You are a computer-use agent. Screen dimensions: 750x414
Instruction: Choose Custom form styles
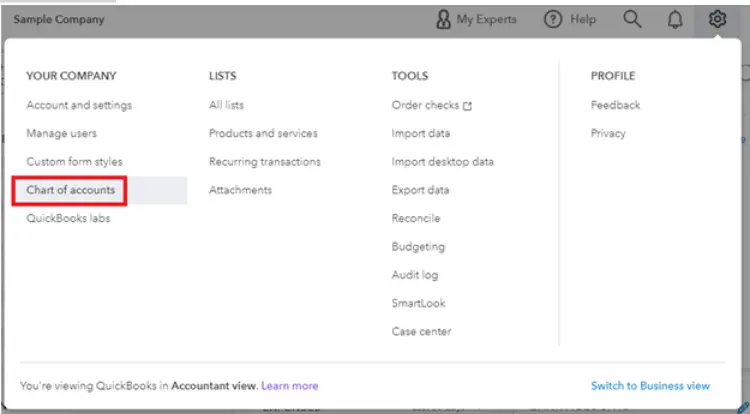[74, 162]
